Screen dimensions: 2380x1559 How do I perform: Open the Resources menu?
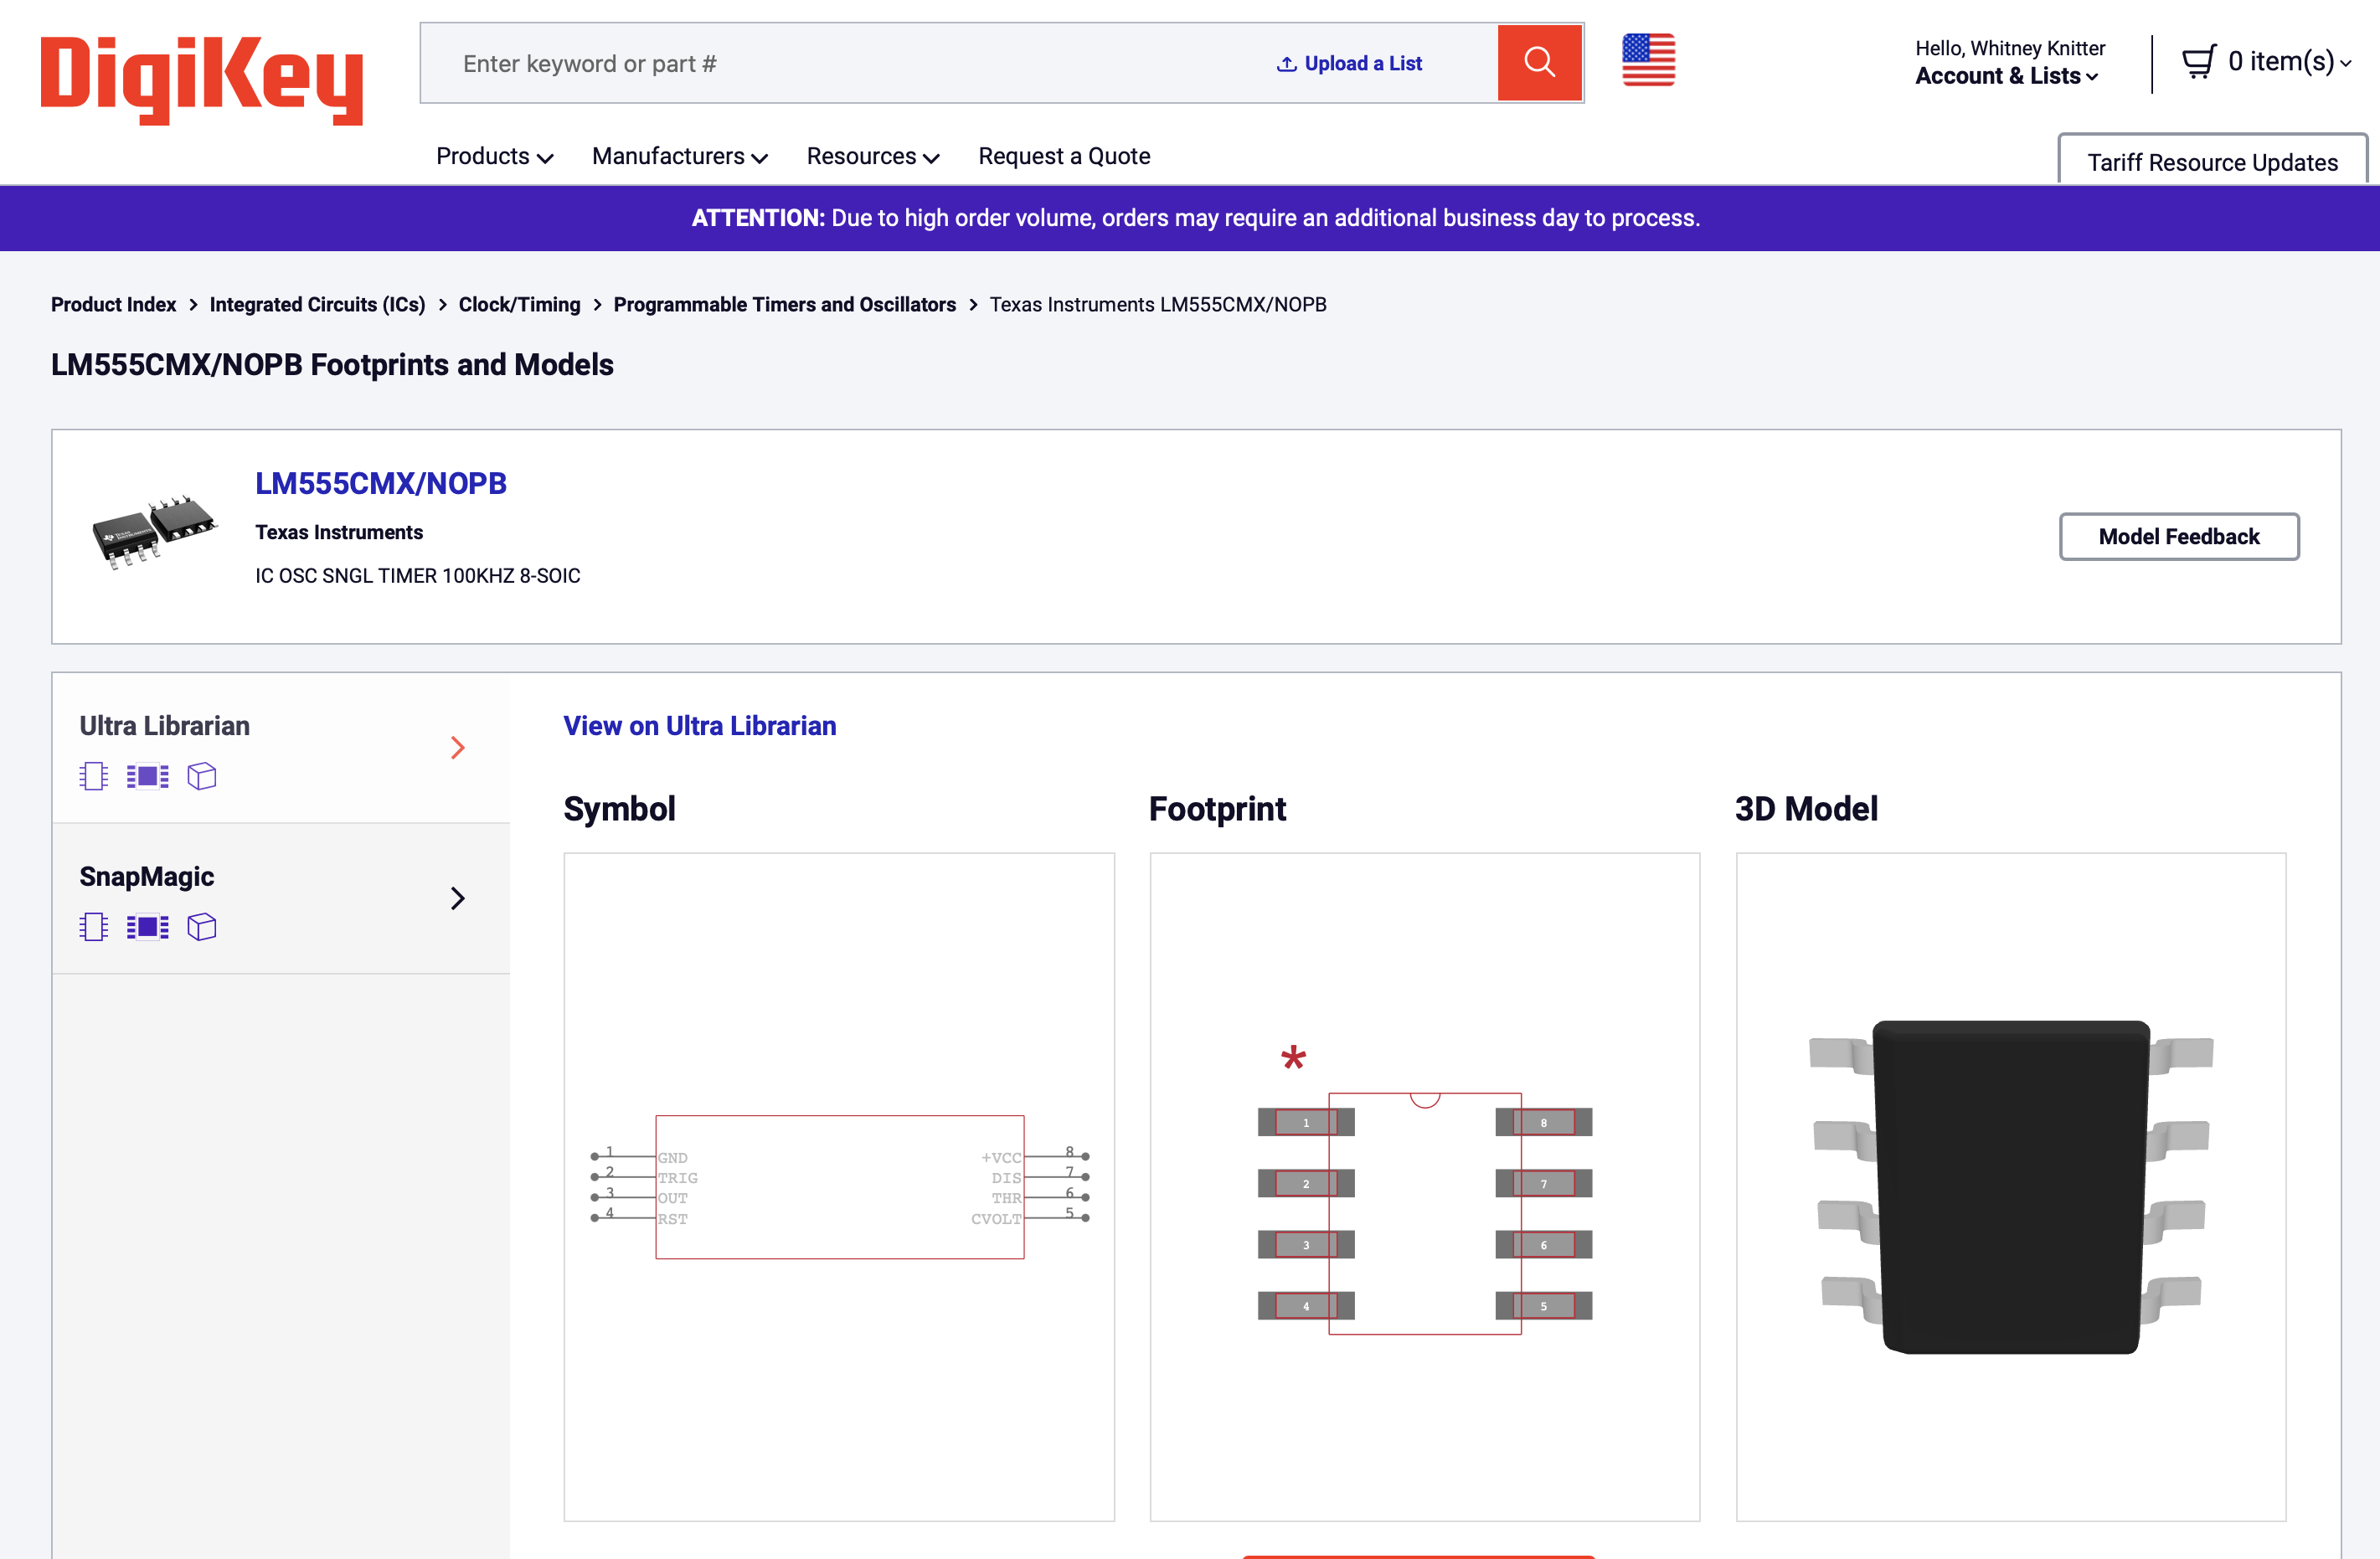tap(872, 156)
